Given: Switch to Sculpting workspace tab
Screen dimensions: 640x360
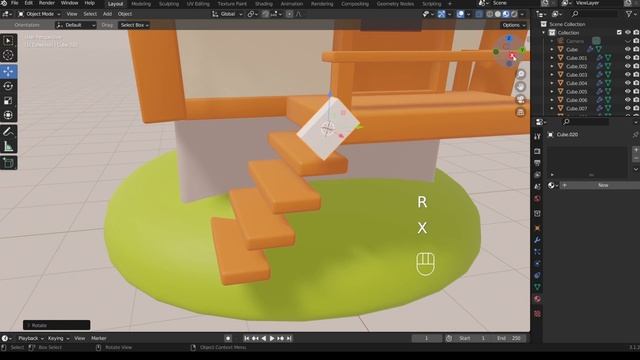Looking at the screenshot, I should pyautogui.click(x=169, y=4).
